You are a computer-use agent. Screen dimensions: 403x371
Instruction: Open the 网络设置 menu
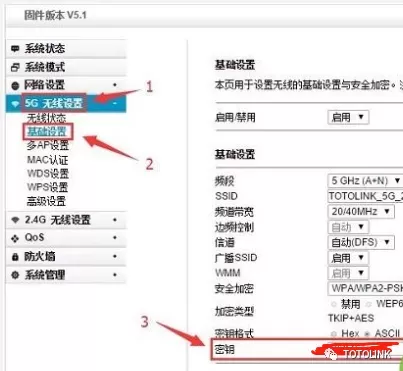66,85
